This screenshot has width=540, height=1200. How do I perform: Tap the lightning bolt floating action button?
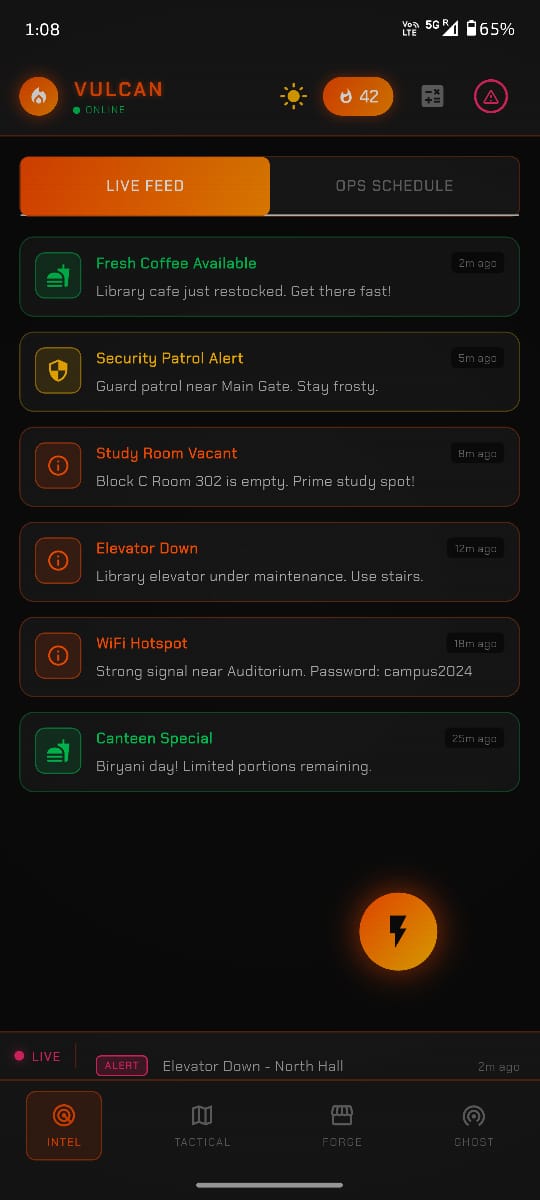[398, 931]
